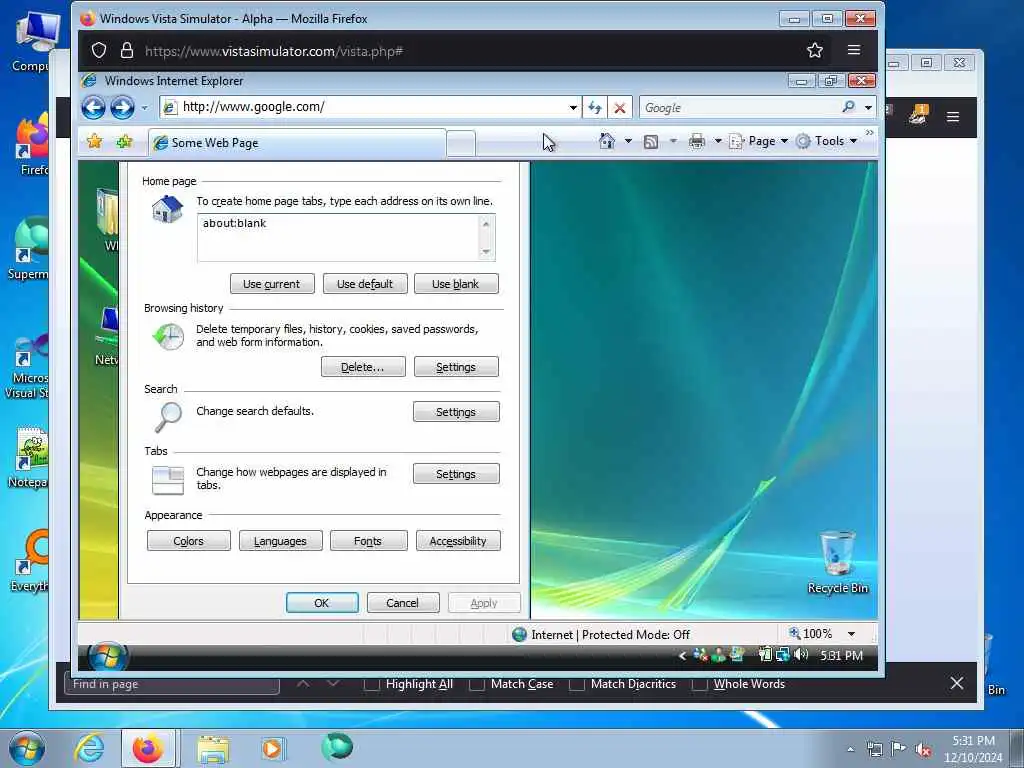Cancel the Internet Options dialog
The width and height of the screenshot is (1024, 768).
pyautogui.click(x=403, y=603)
